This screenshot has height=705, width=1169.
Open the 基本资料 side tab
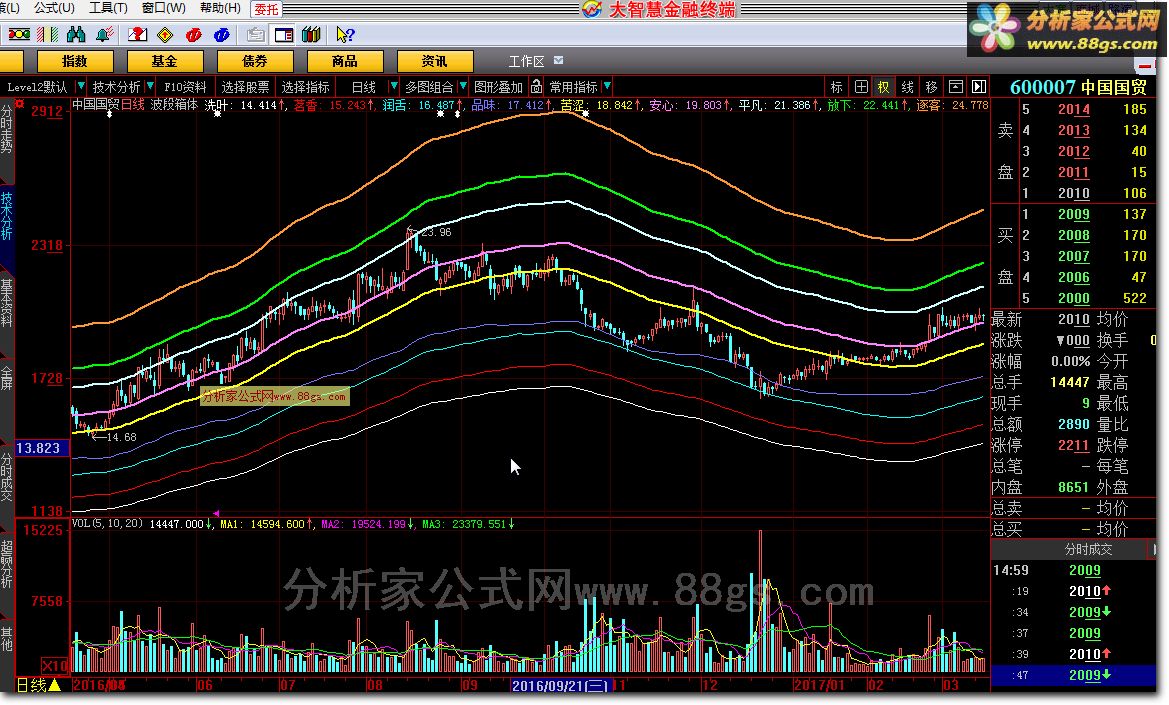pos(7,303)
